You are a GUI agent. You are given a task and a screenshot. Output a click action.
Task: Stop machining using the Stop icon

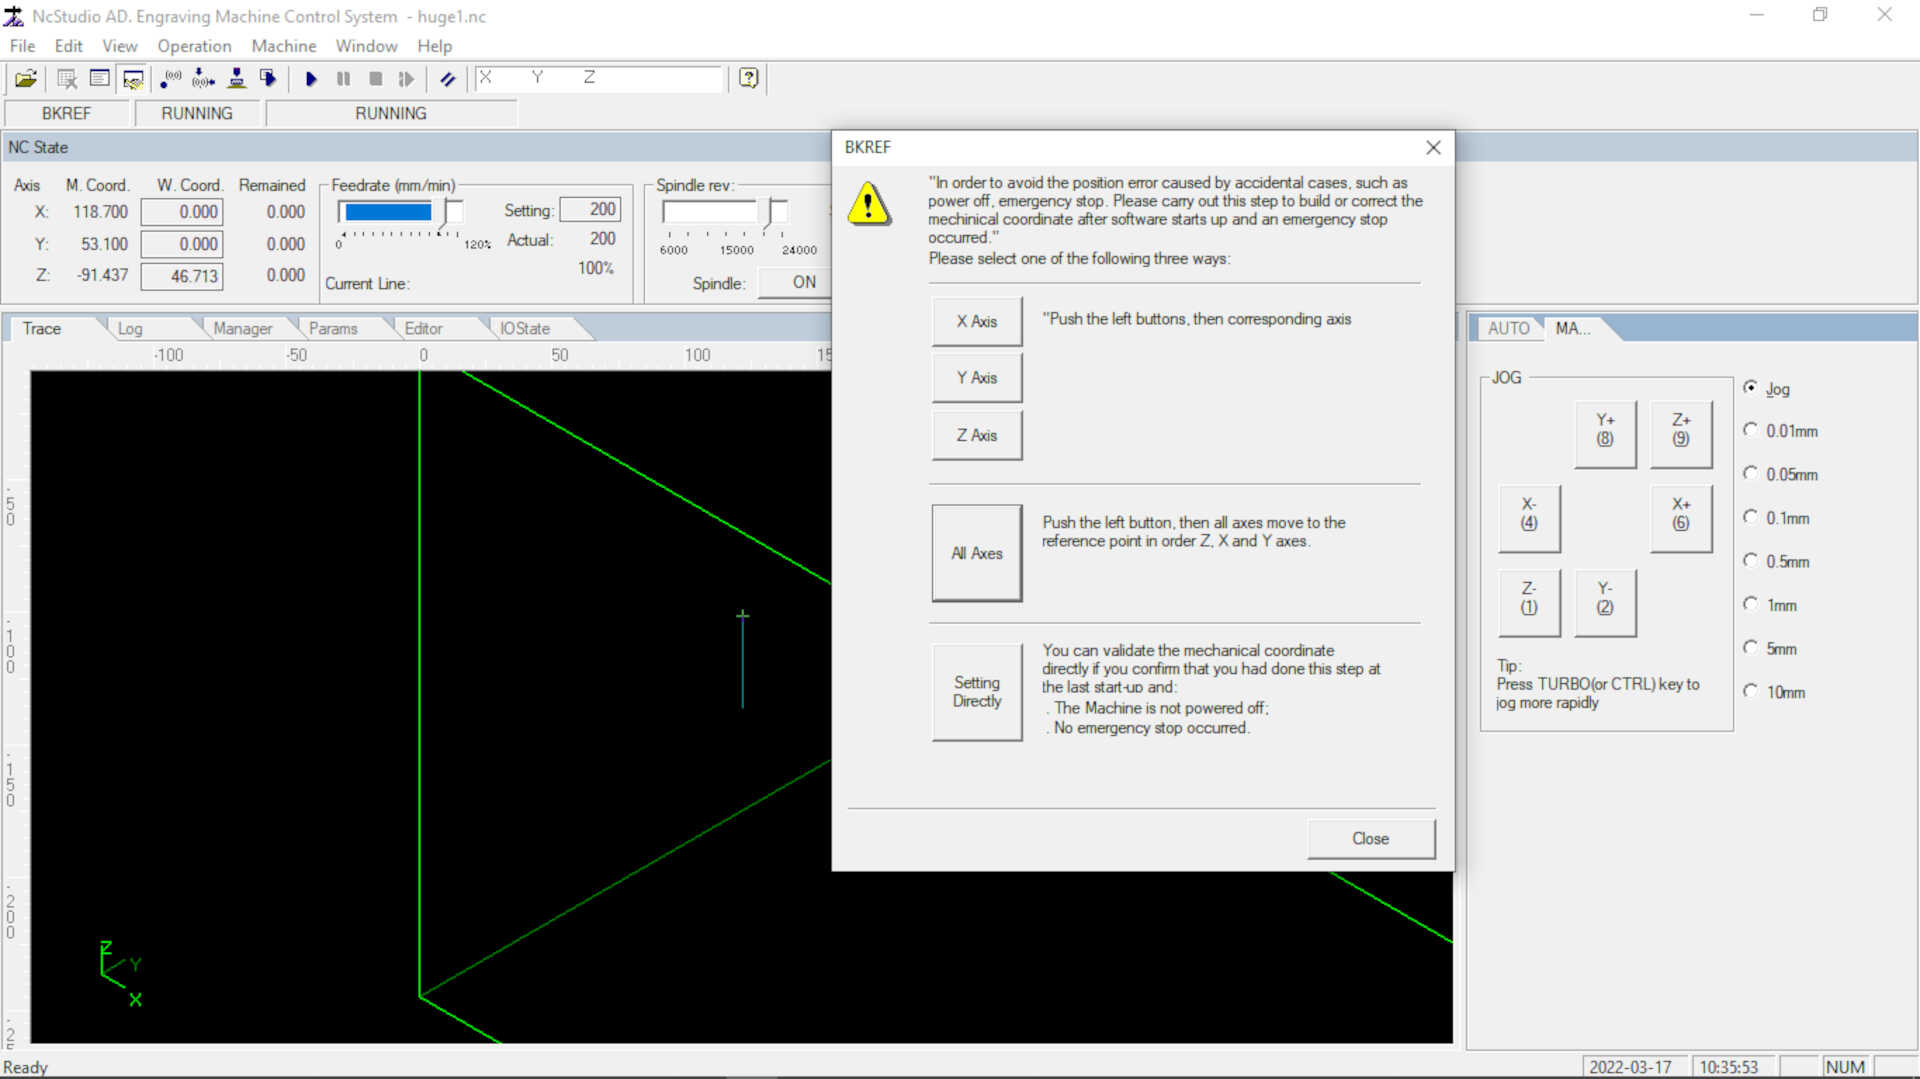375,79
